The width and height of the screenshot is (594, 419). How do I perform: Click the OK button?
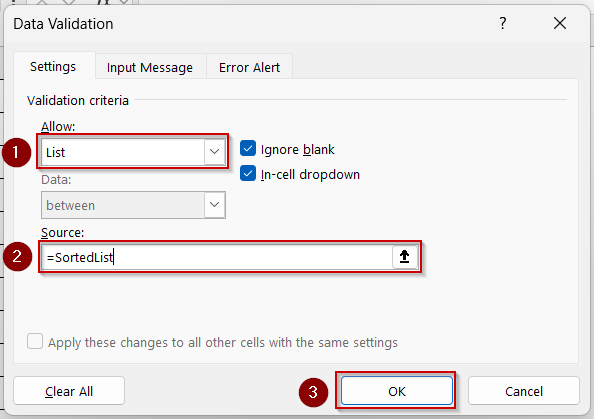point(397,391)
